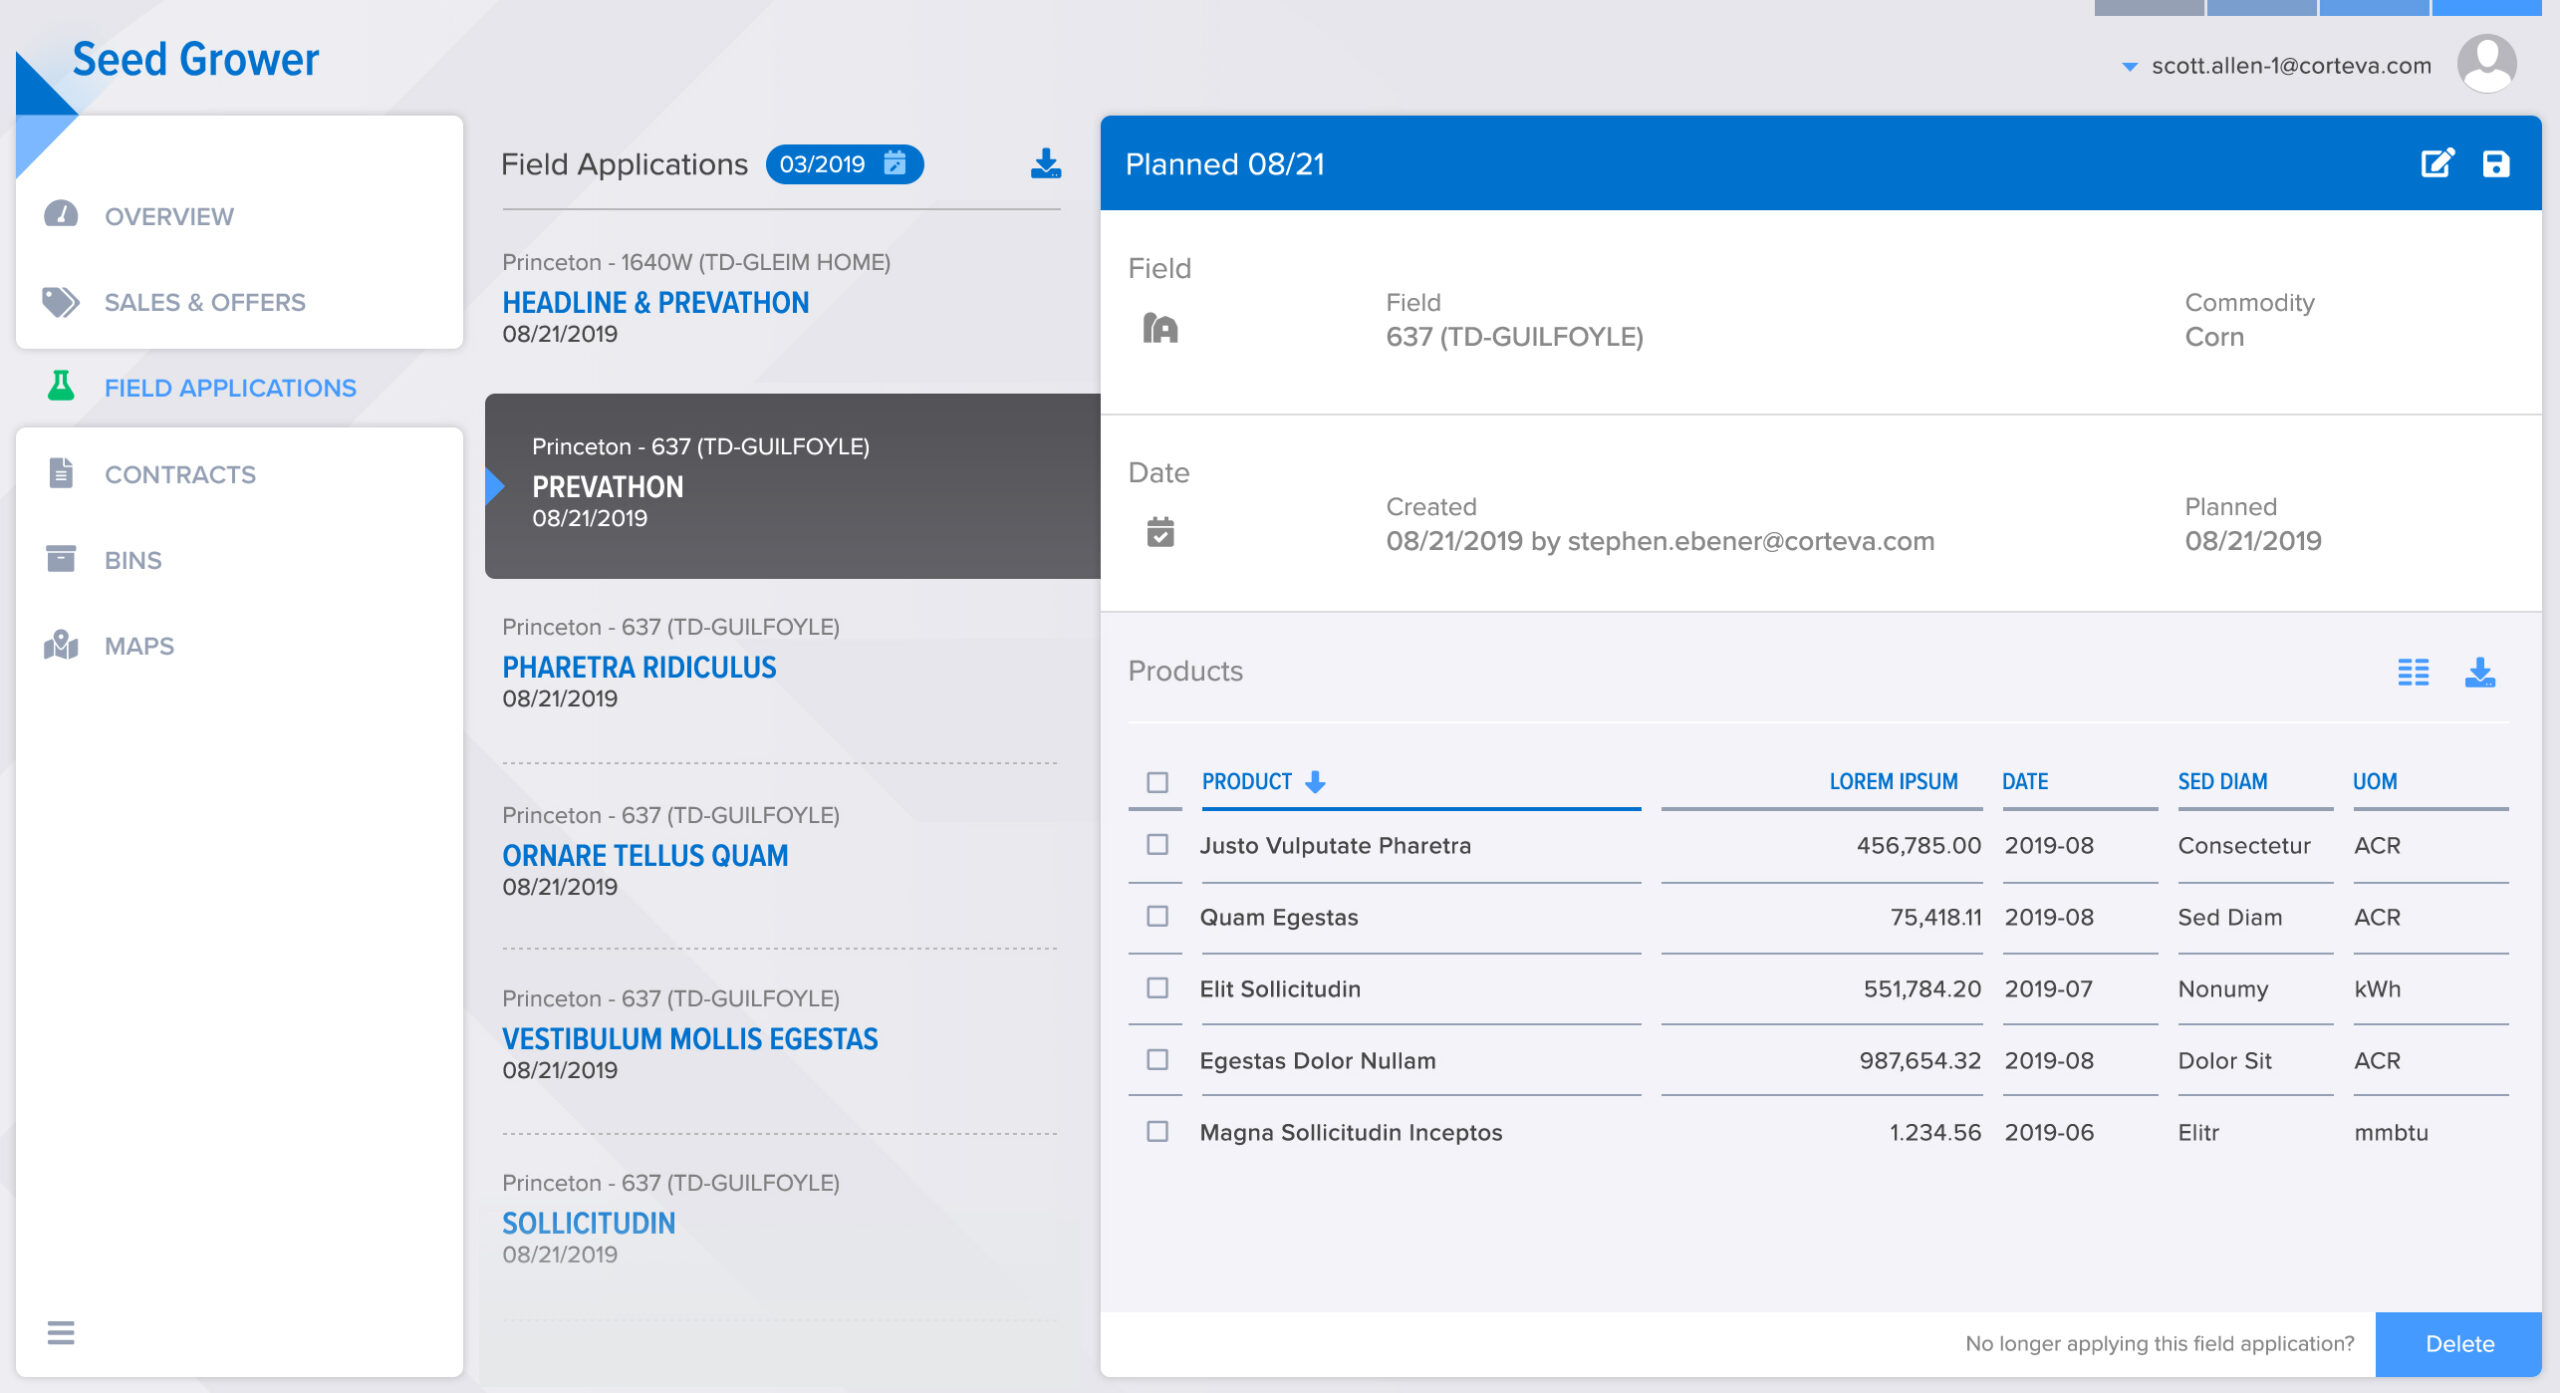2560x1393 pixels.
Task: Open SOLLICITUDIN application
Action: [588, 1223]
